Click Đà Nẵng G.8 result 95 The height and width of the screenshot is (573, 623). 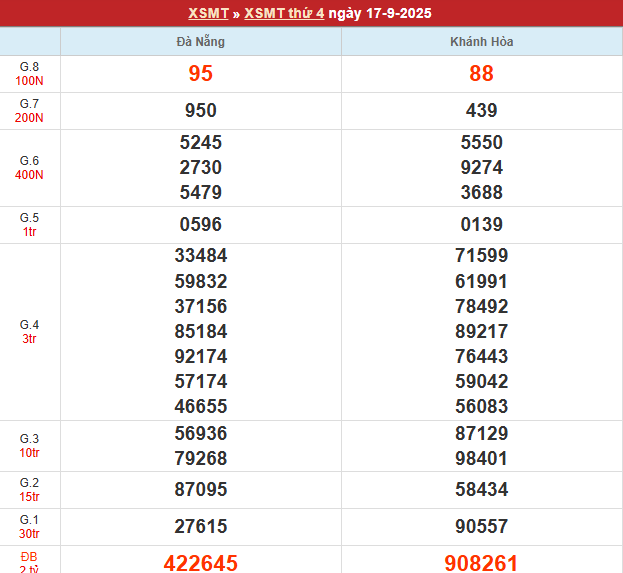pos(201,74)
